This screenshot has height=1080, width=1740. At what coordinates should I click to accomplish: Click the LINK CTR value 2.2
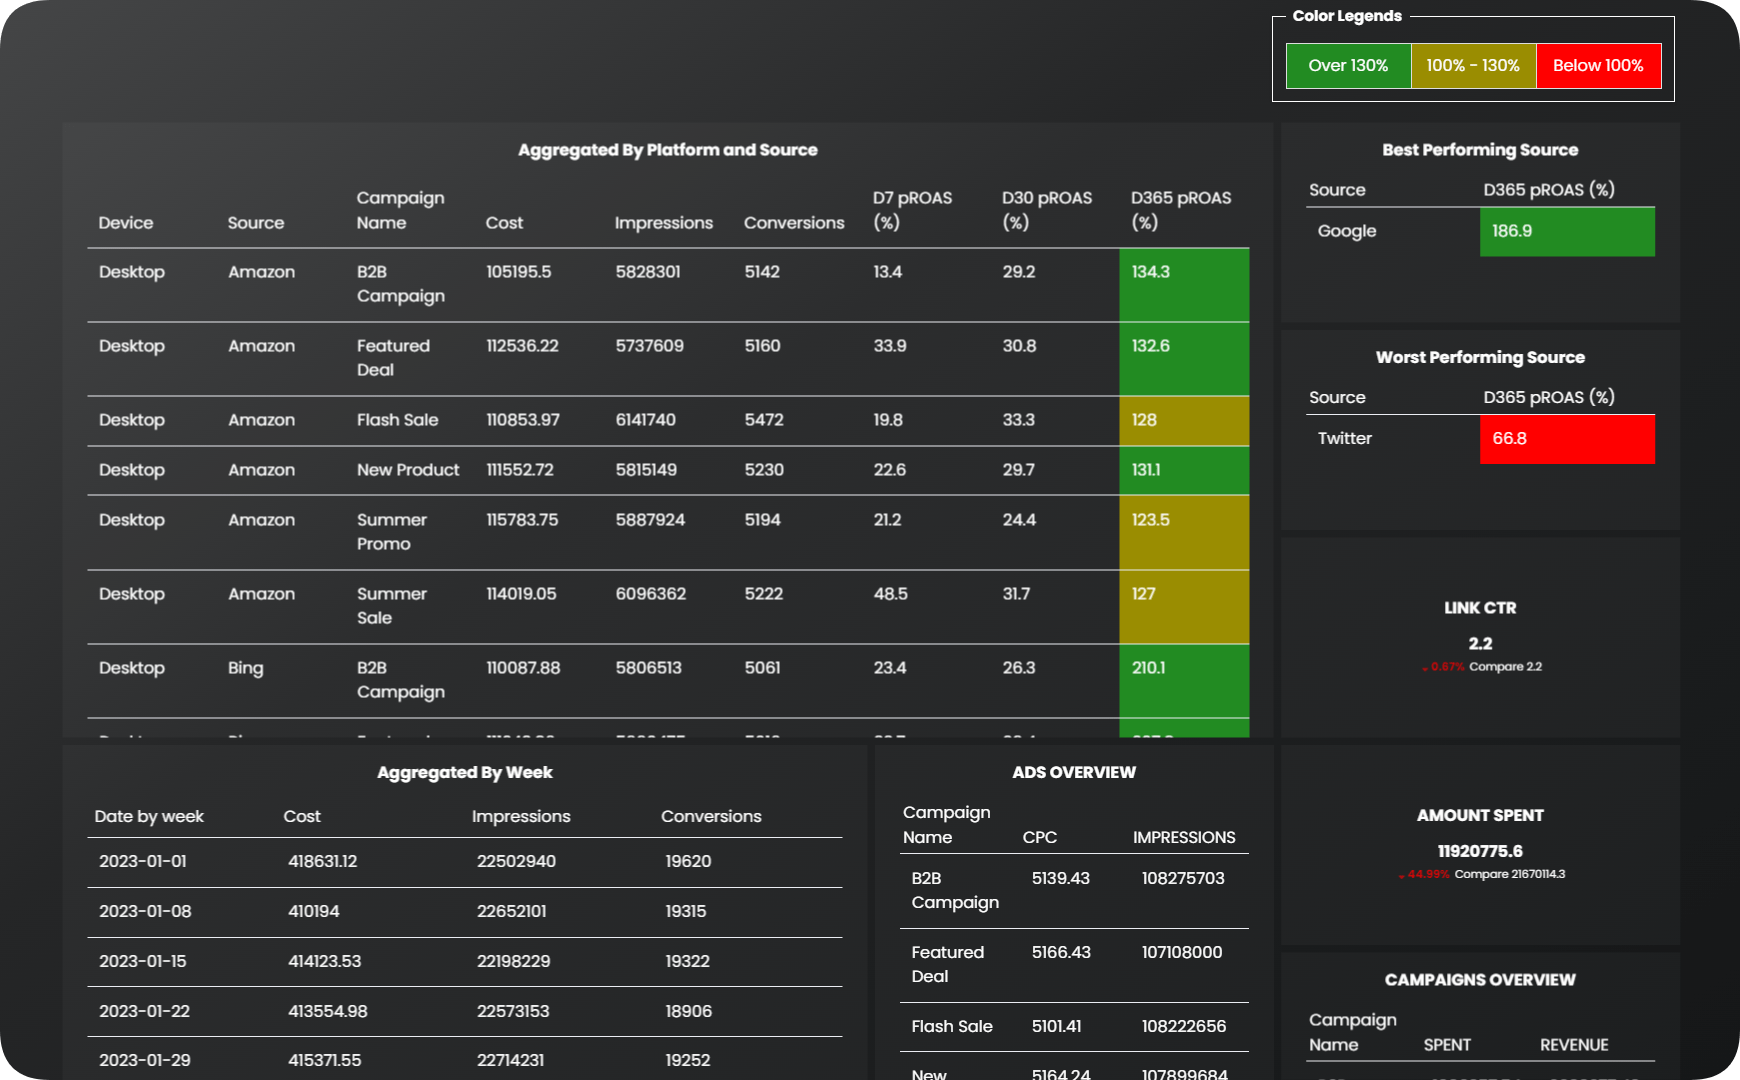pos(1480,644)
